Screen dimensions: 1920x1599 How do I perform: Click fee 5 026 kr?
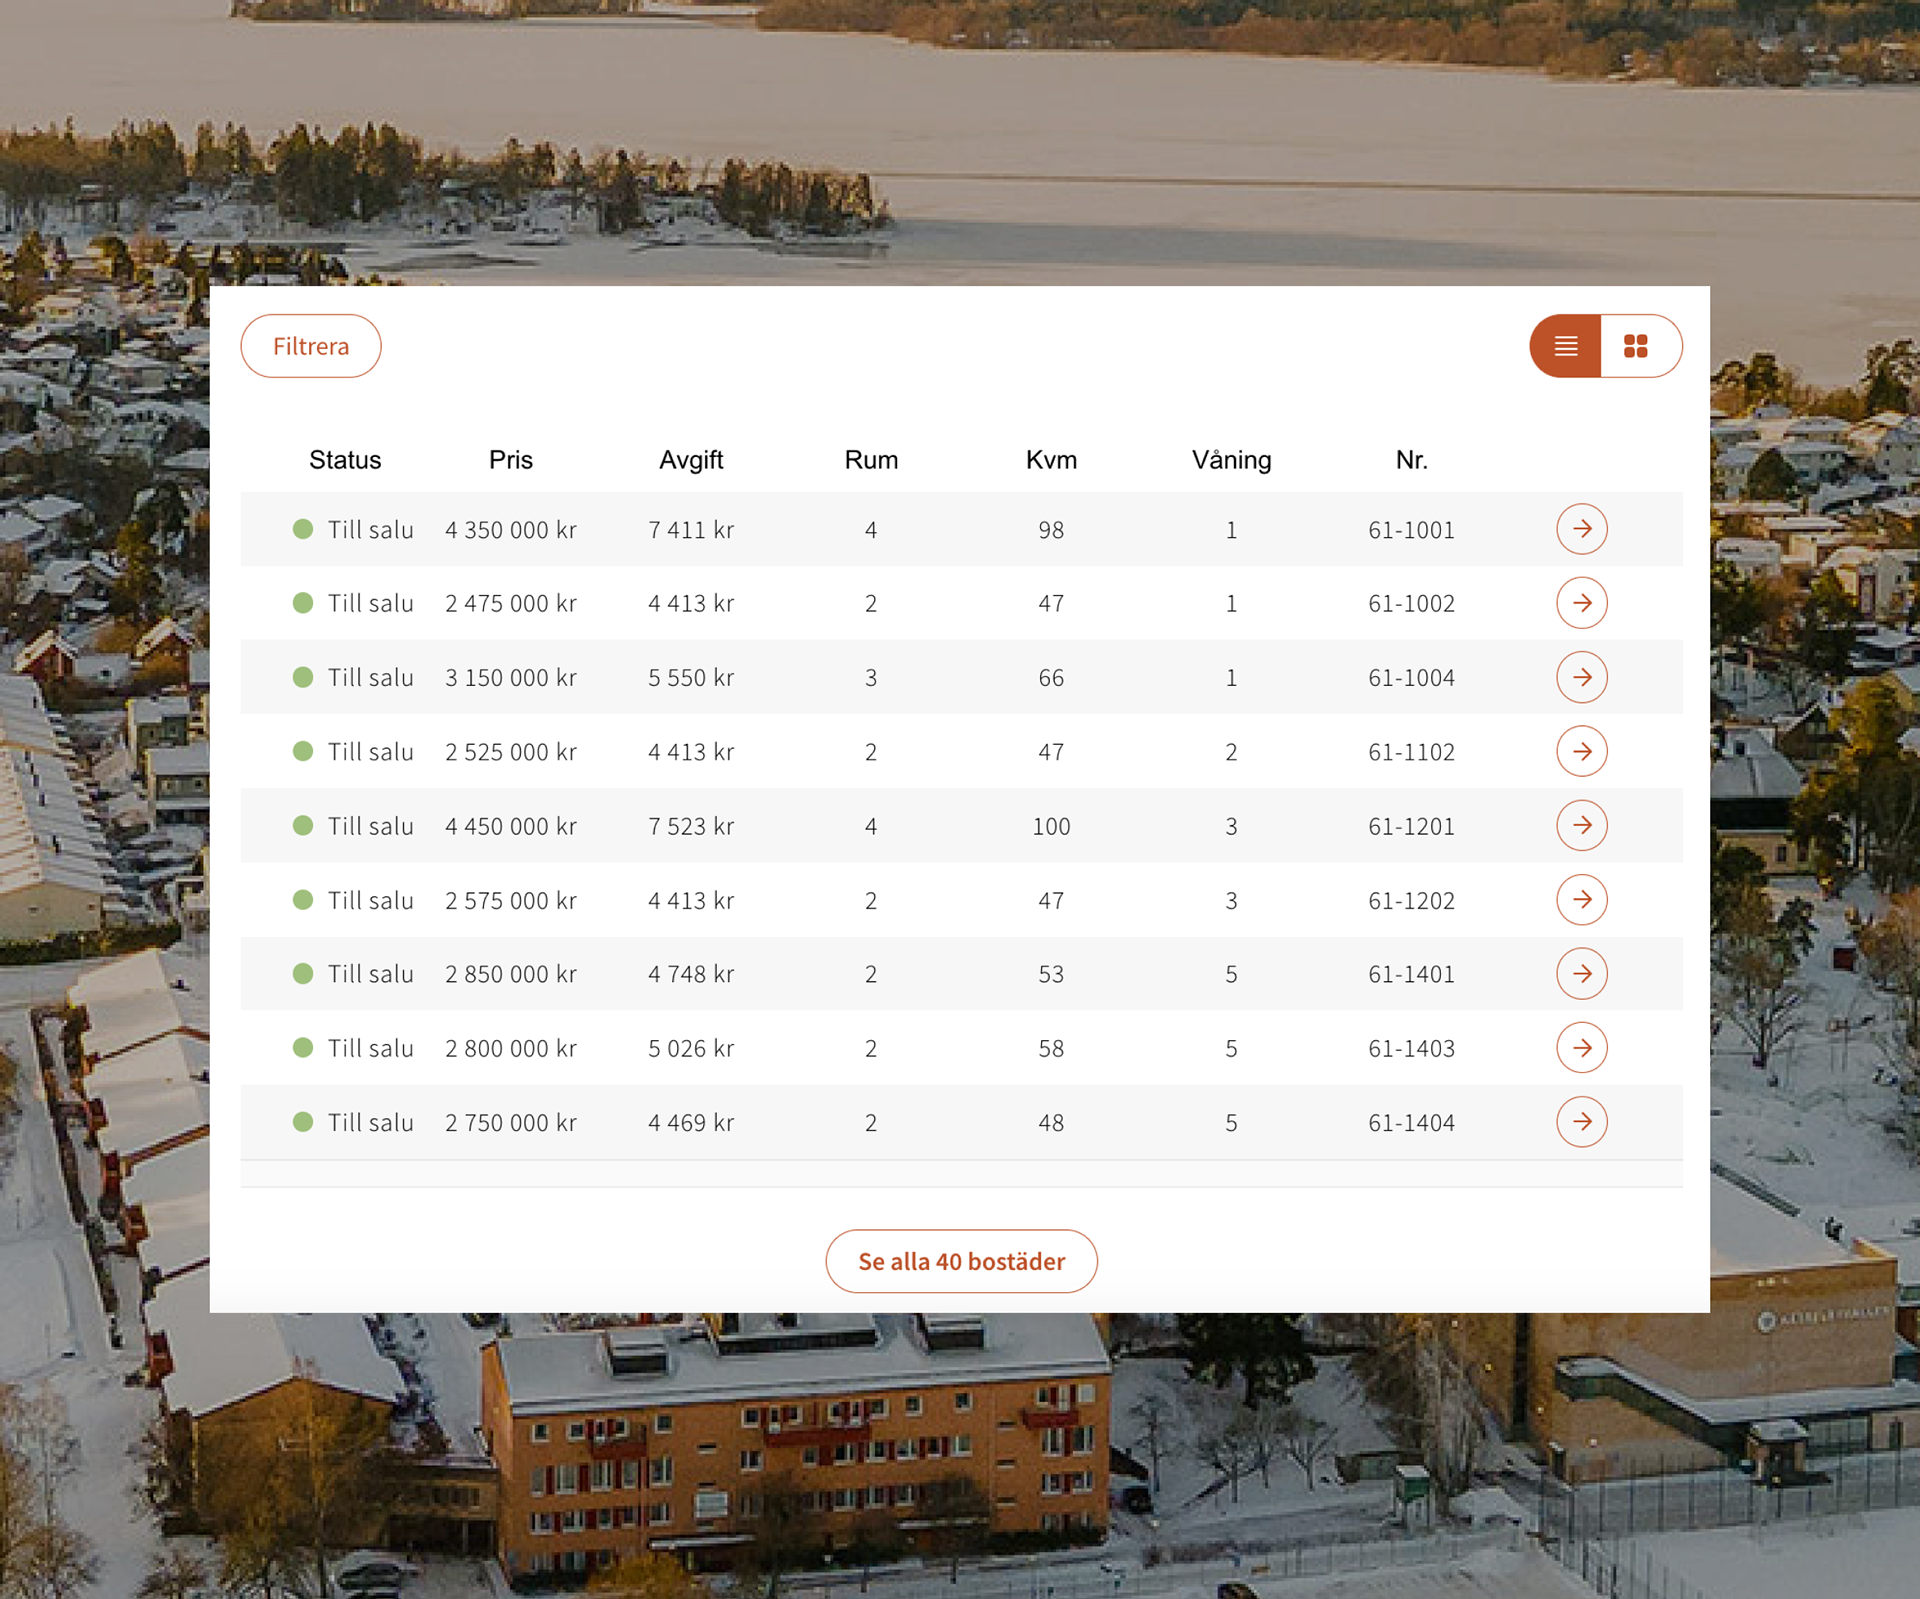click(691, 1049)
